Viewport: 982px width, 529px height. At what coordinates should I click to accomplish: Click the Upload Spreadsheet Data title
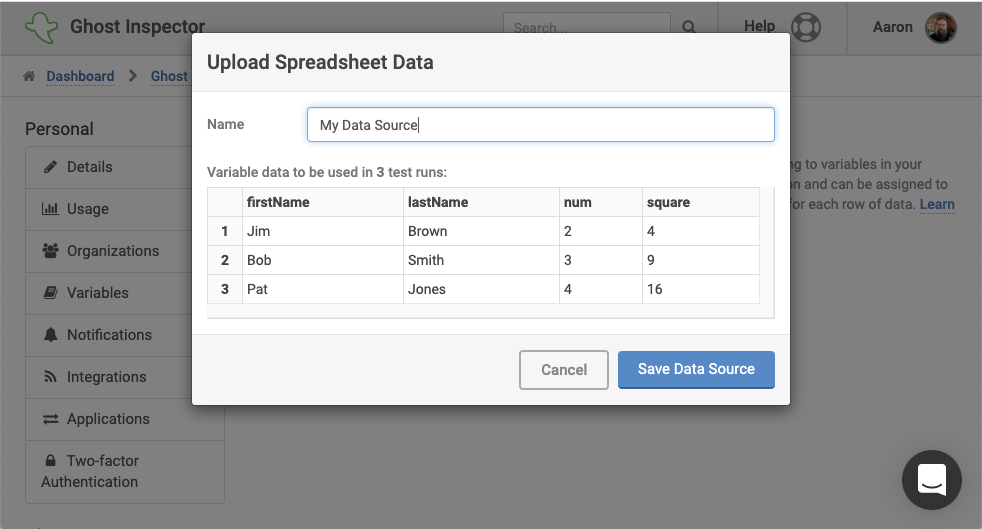tap(320, 62)
